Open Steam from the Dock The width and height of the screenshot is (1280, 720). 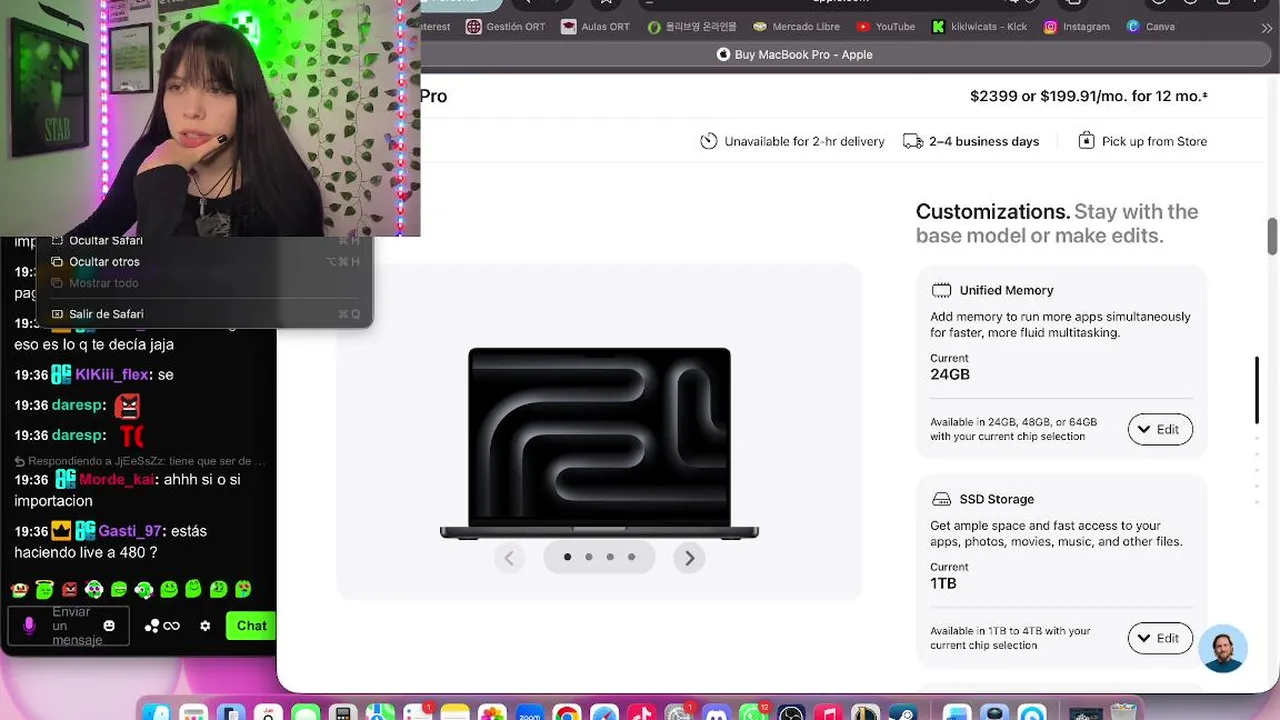tap(903, 713)
